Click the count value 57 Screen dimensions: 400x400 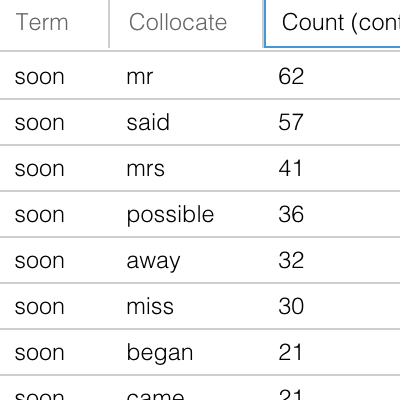(291, 122)
